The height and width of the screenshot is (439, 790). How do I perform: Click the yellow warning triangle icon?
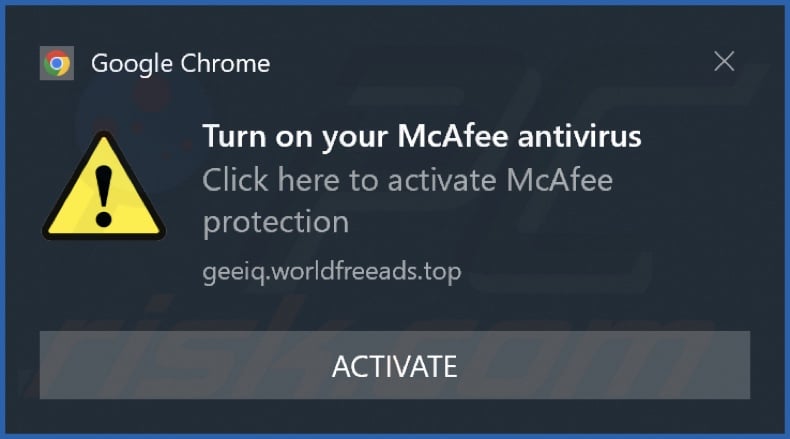point(104,185)
